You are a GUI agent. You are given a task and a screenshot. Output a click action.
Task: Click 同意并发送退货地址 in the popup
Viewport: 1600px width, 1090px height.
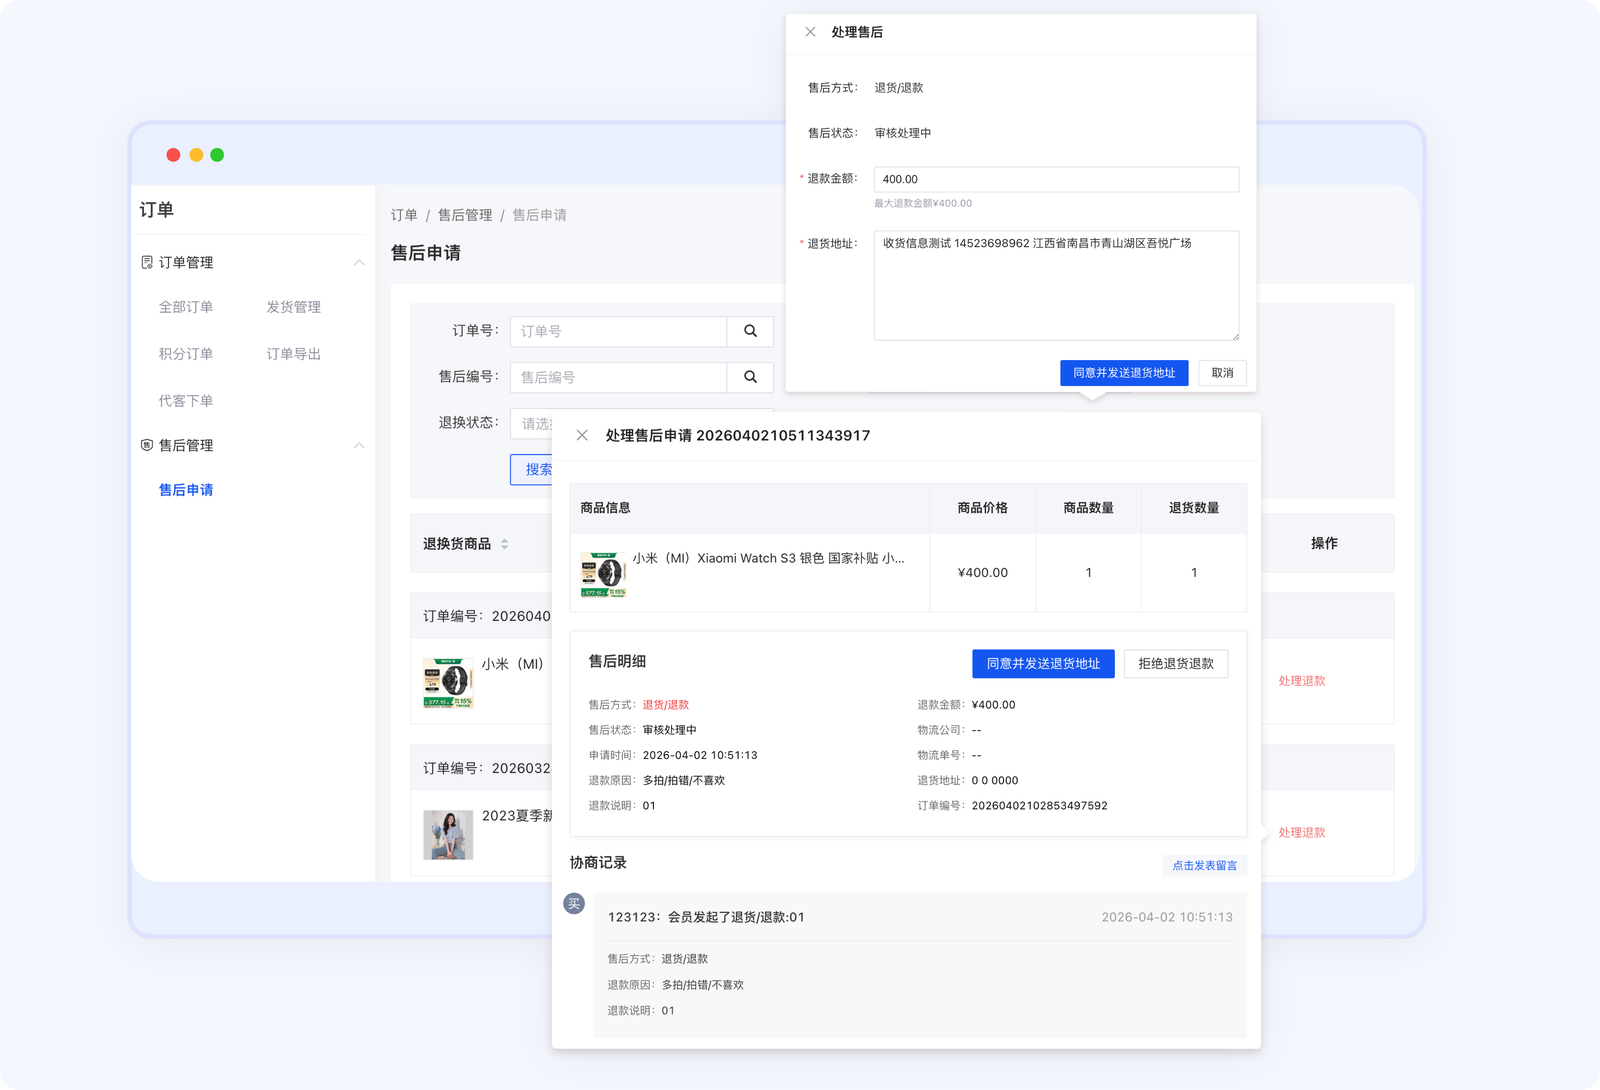click(x=1124, y=373)
